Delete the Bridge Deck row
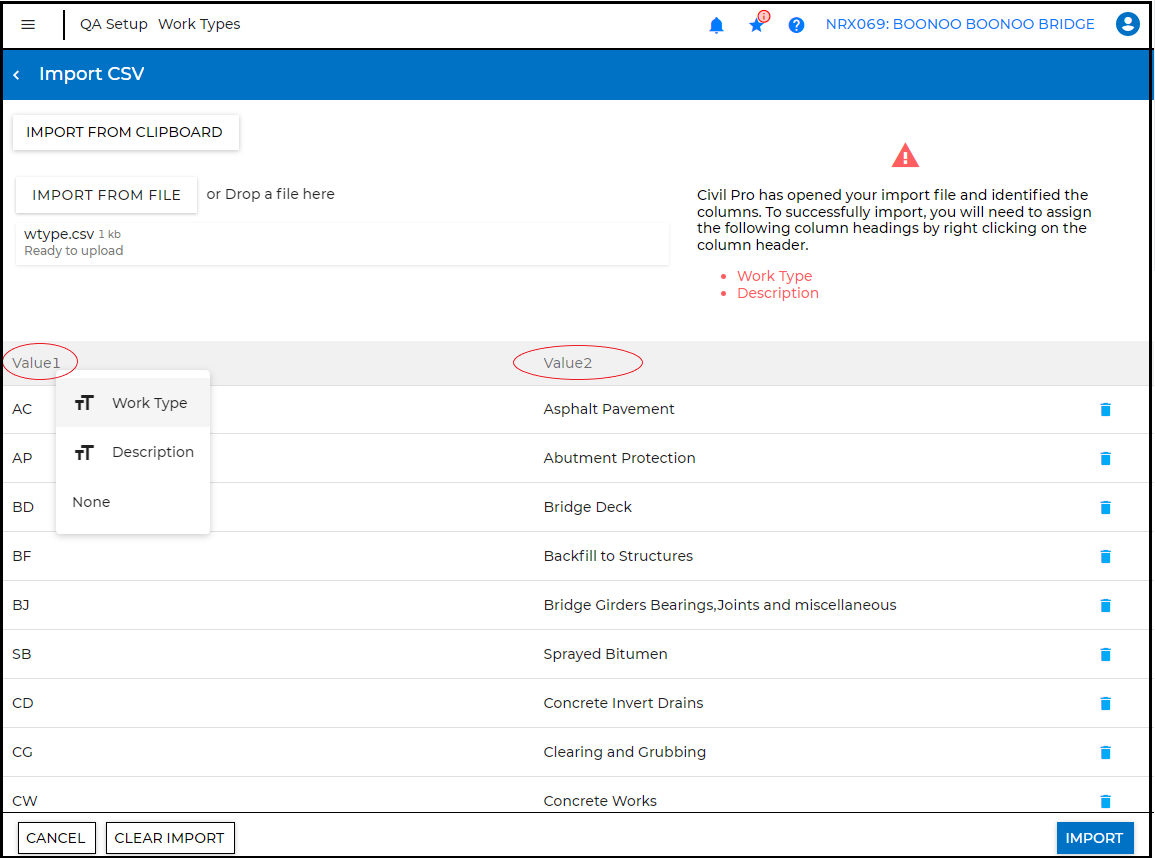This screenshot has width=1155, height=858. (x=1106, y=507)
